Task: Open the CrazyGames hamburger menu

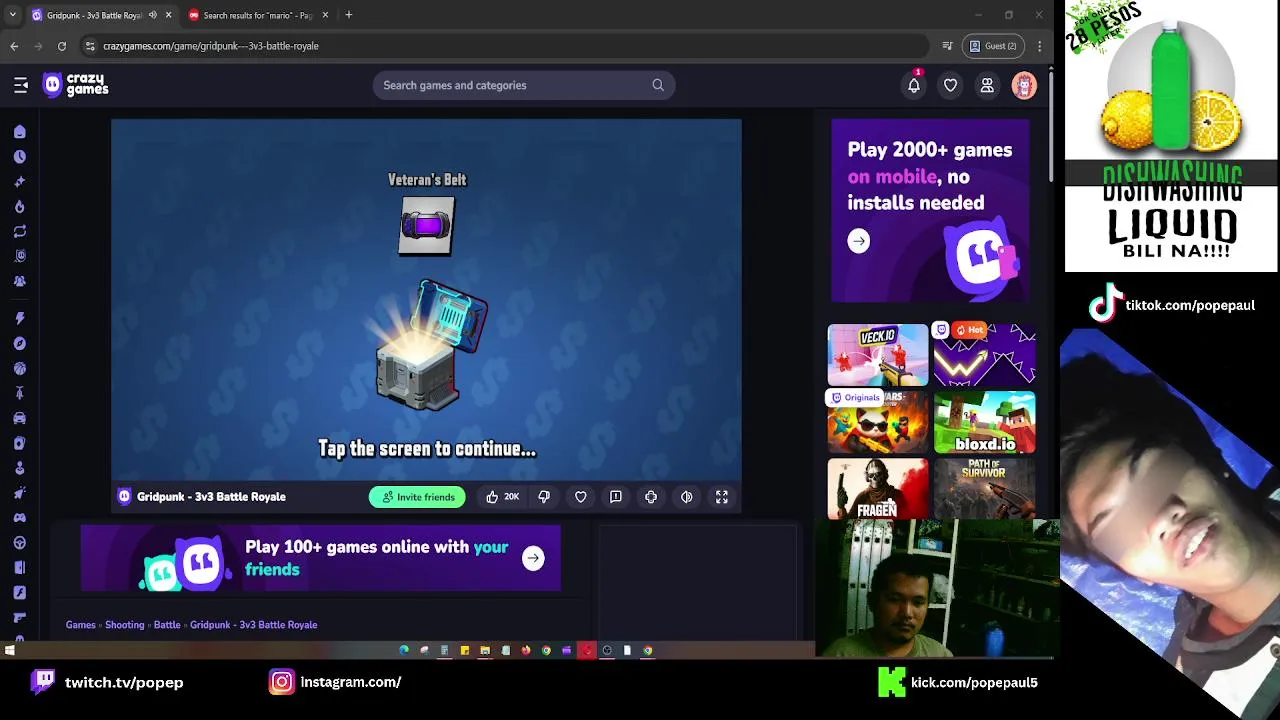Action: (x=21, y=85)
